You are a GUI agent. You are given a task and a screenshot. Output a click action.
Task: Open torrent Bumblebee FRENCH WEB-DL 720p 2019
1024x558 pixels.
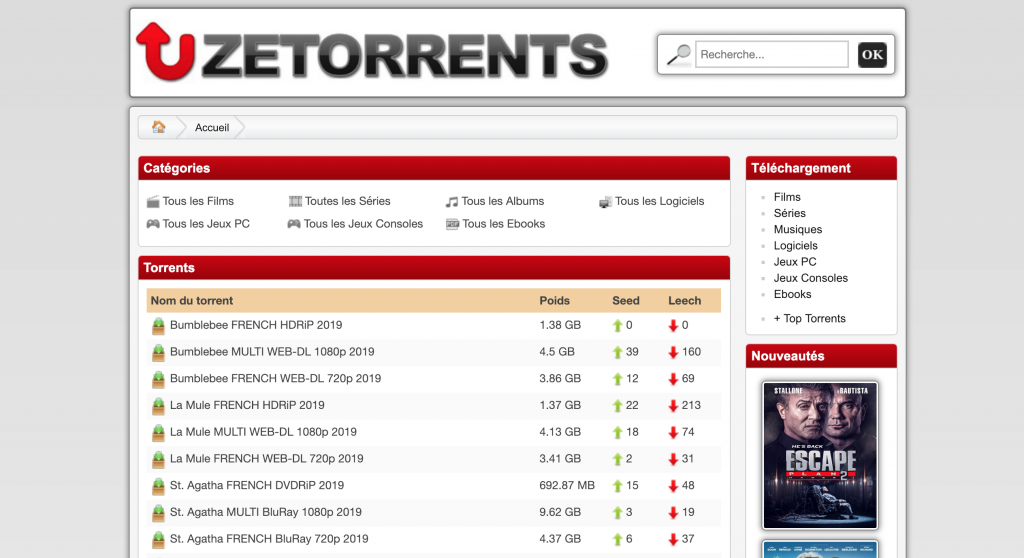coord(276,378)
